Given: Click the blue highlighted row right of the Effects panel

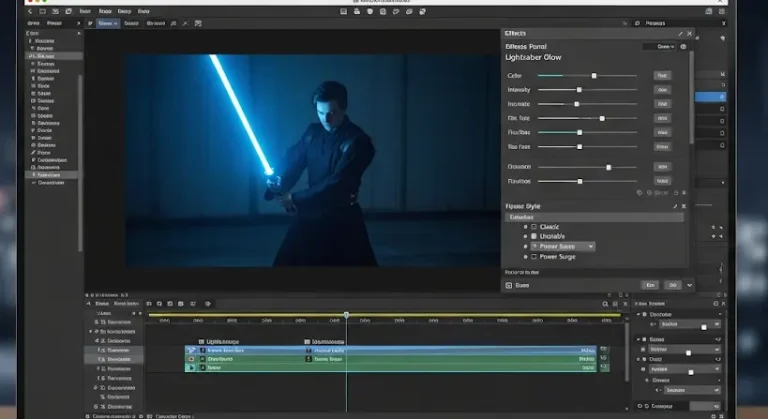Looking at the screenshot, I should [710, 97].
